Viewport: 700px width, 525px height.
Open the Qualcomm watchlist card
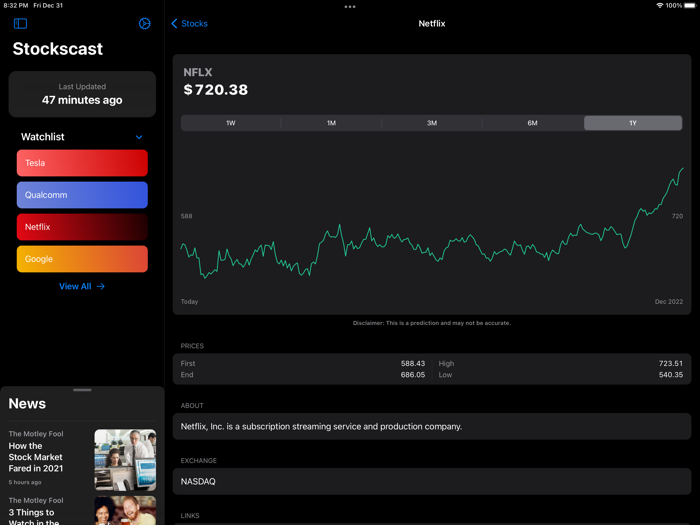pos(82,195)
